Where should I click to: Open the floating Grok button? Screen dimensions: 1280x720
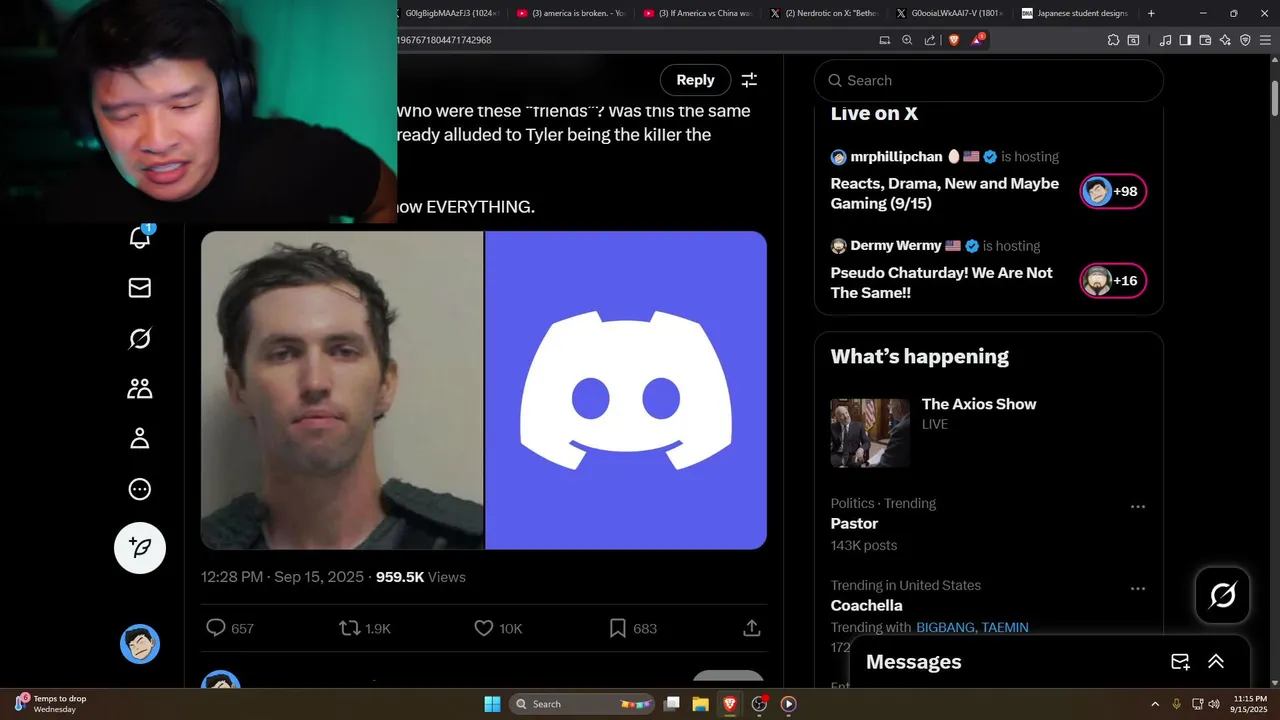[x=1223, y=595]
